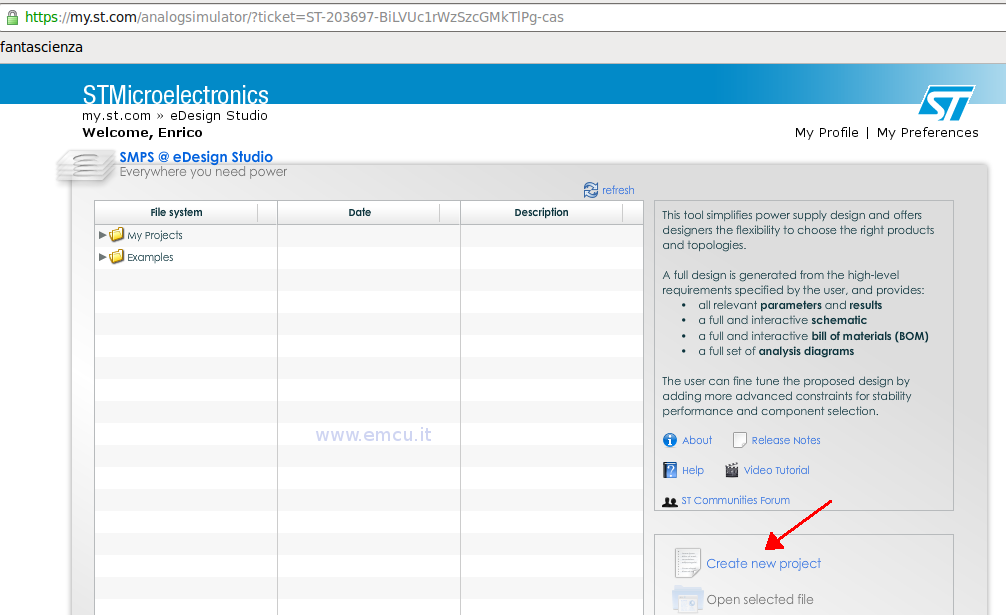1006x615 pixels.
Task: Expand the Examples tree node
Action: [102, 257]
